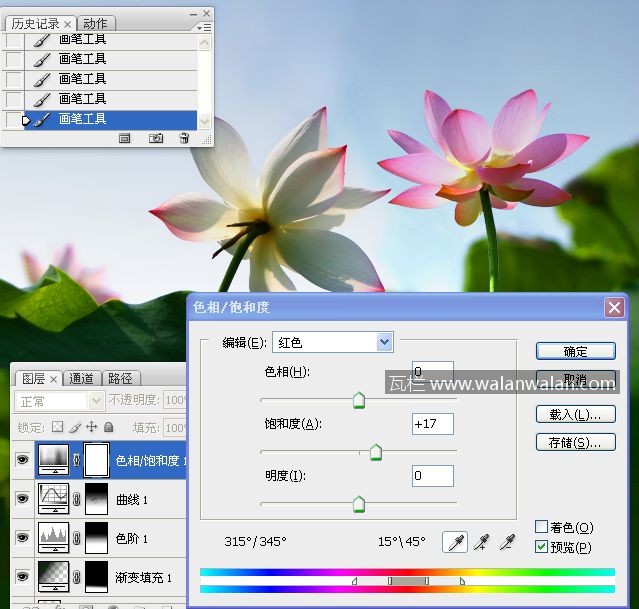This screenshot has height=609, width=639.
Task: Select the eyedropper tool in Hue/Saturation dialog
Action: [x=455, y=542]
